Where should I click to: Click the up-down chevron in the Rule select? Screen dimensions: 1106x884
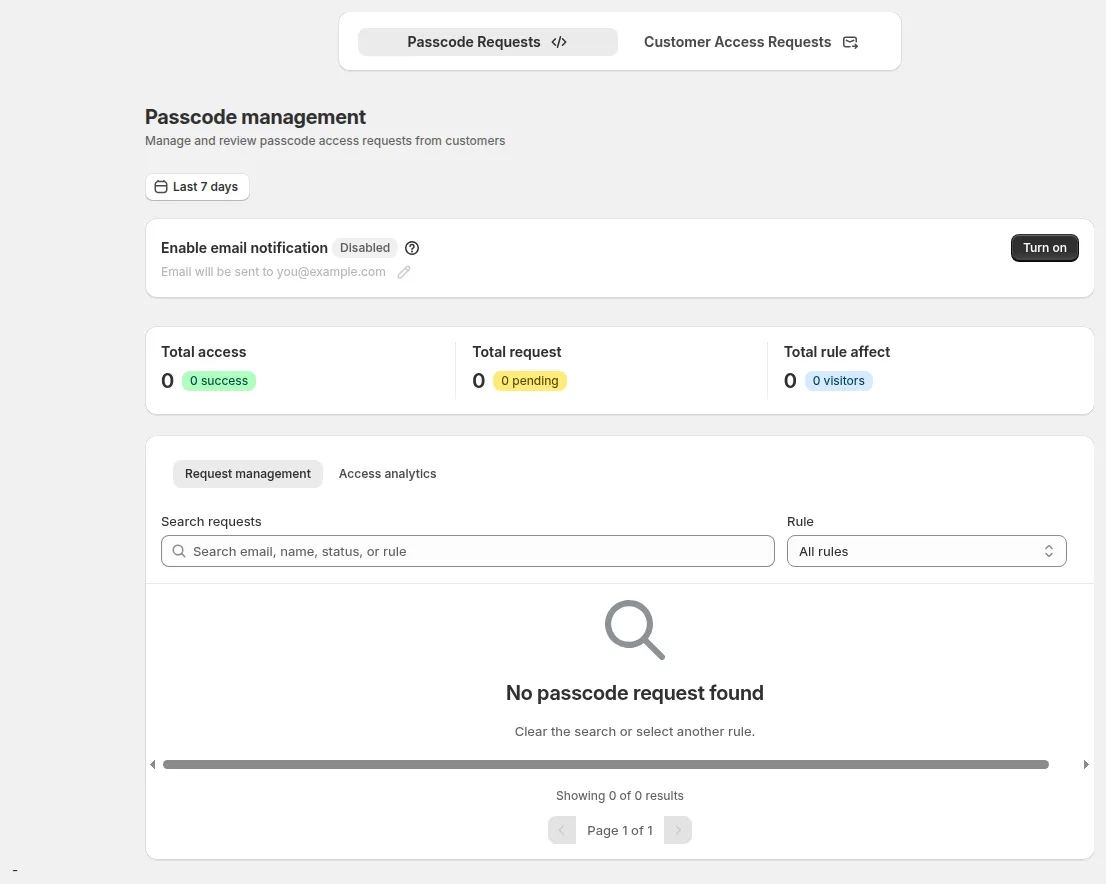coord(1049,551)
